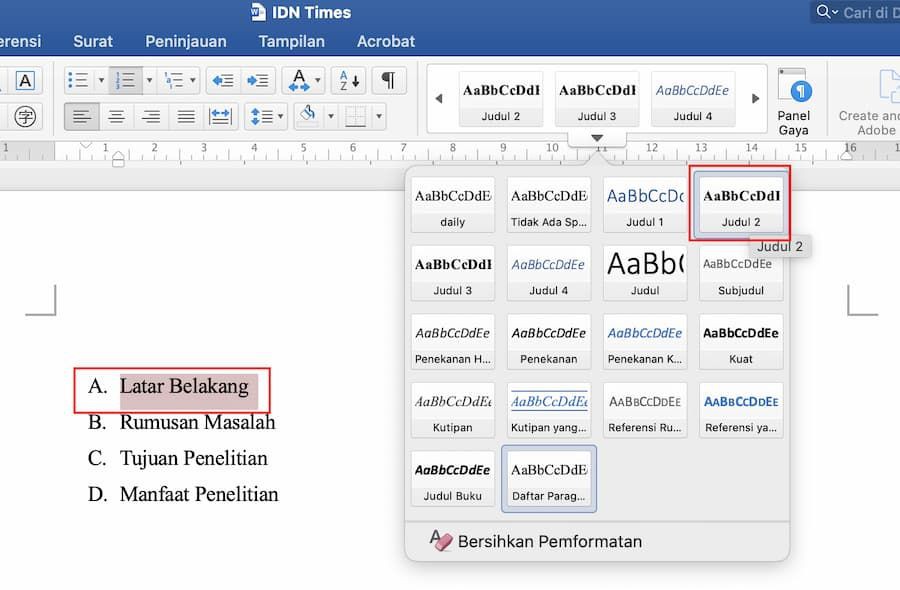Click the Sort A-Z icon
Screen dimensions: 900x590
click(x=348, y=80)
